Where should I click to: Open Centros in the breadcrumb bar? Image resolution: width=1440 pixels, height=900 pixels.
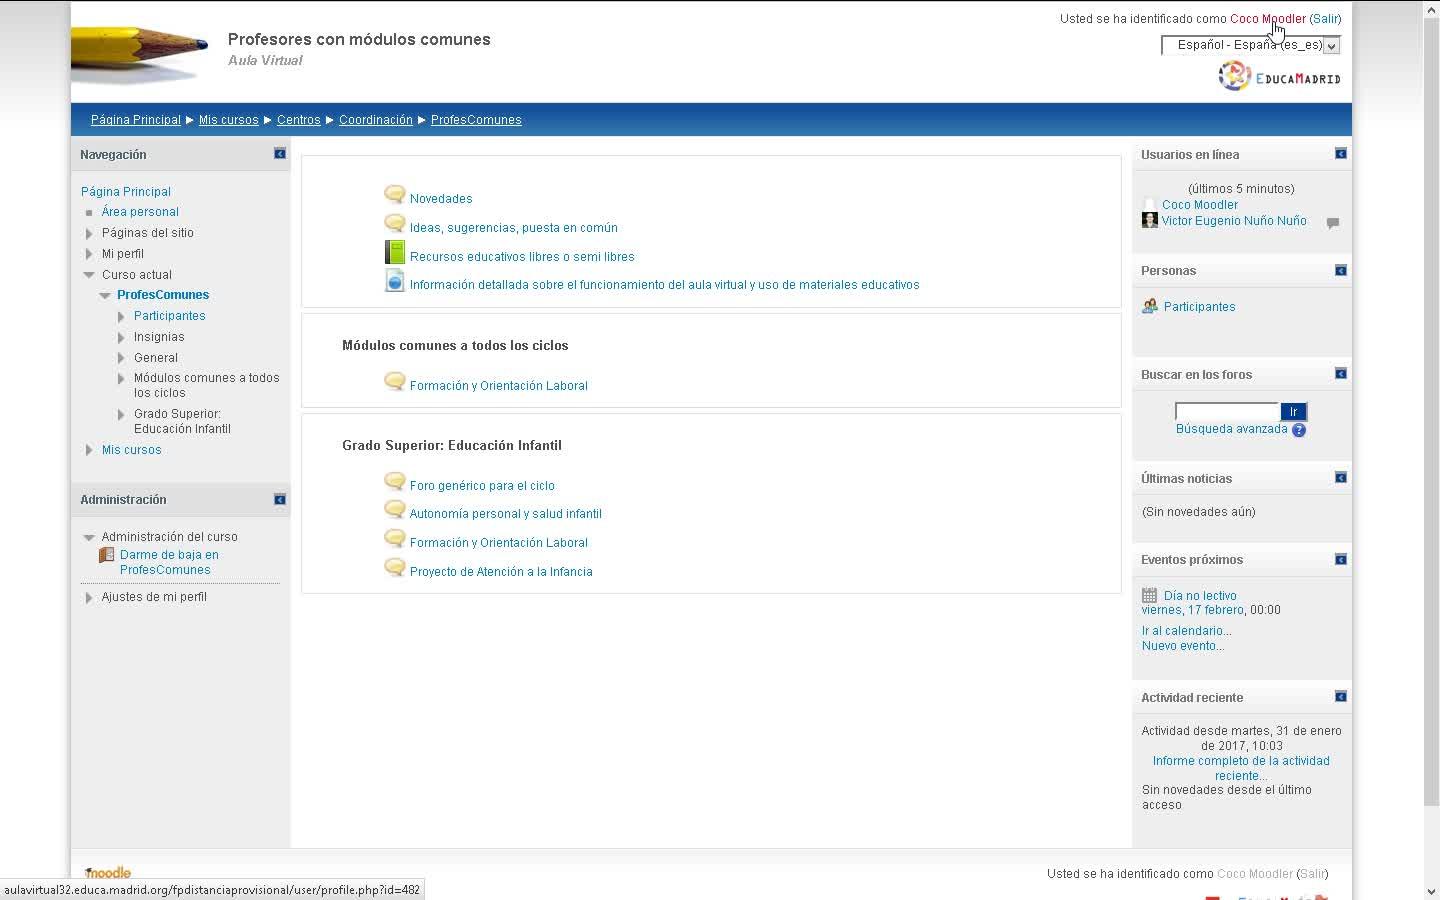coord(299,120)
